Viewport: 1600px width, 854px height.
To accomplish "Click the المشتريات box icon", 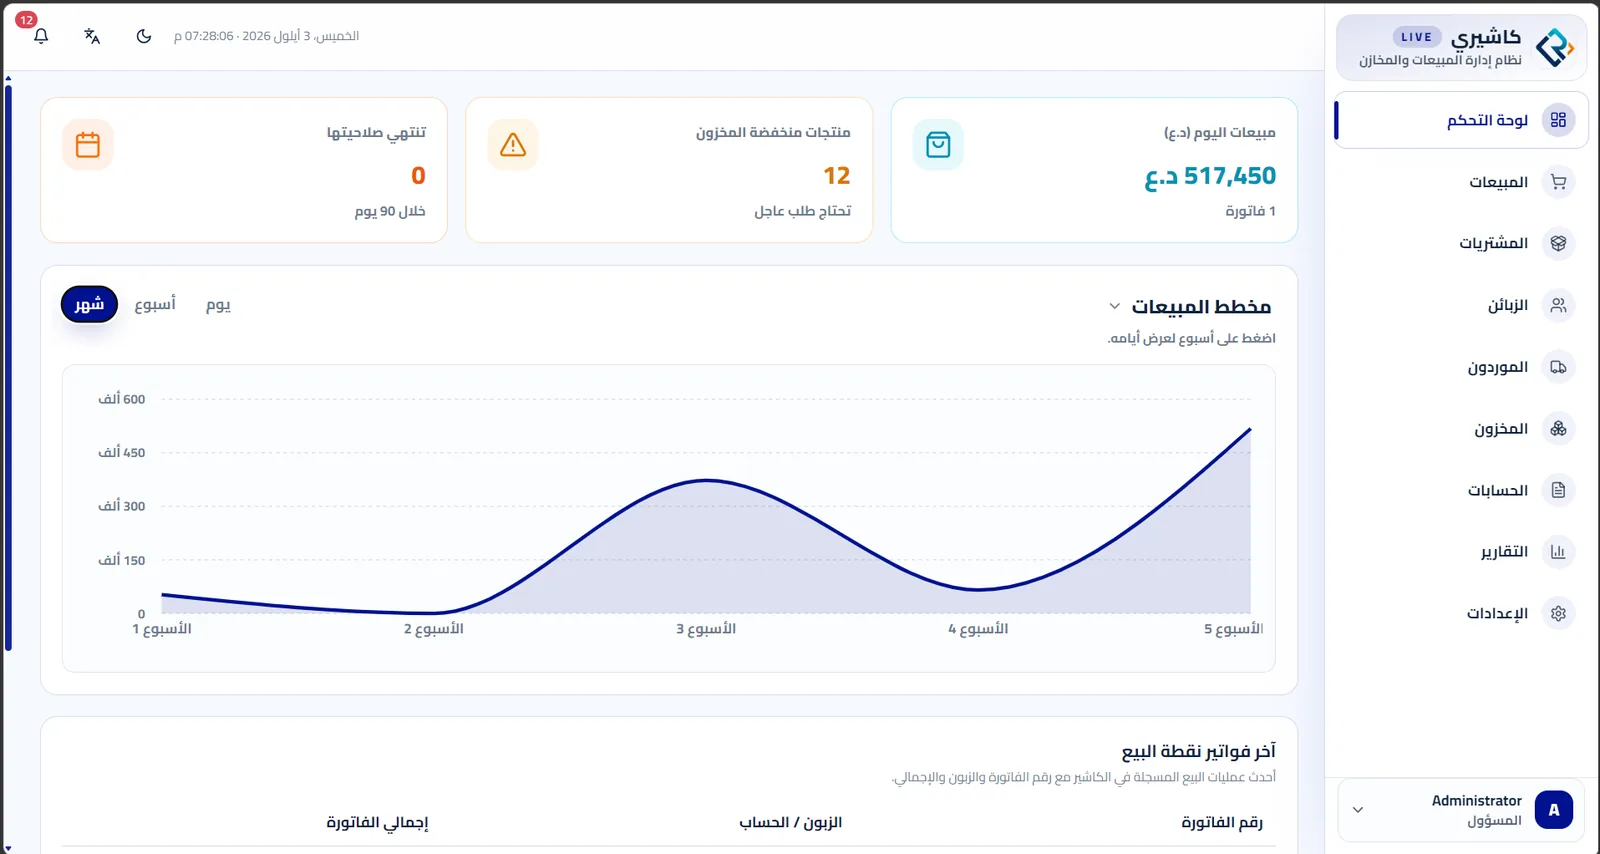I will click(1558, 243).
